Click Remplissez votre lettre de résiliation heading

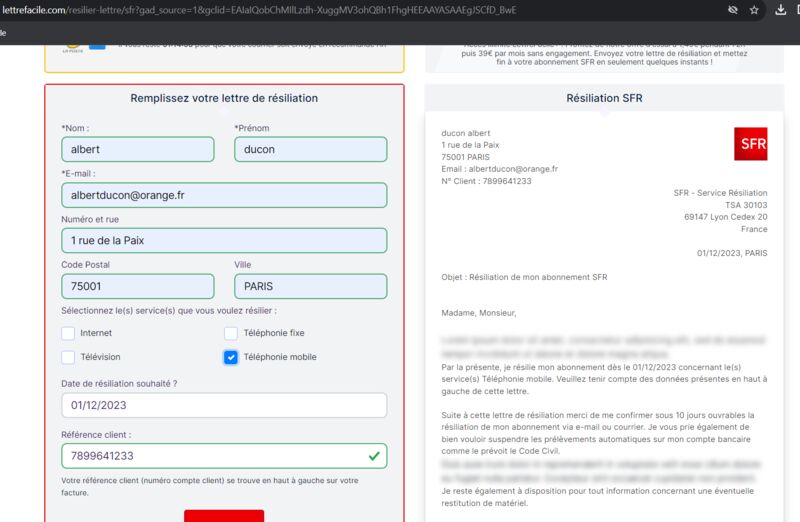[224, 98]
